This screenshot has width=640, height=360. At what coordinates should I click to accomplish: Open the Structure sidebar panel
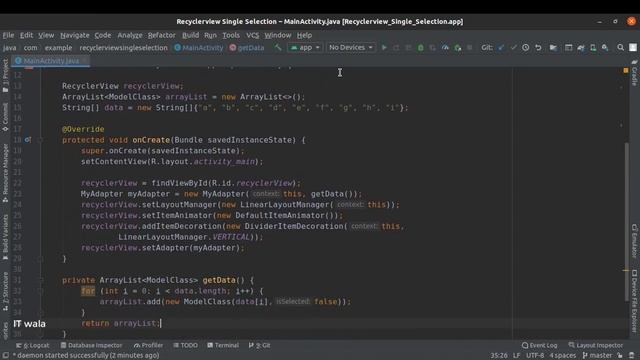click(5, 291)
